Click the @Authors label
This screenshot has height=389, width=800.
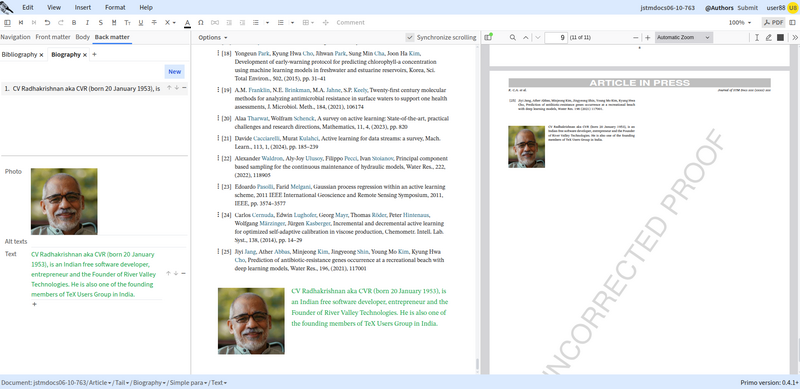click(719, 8)
